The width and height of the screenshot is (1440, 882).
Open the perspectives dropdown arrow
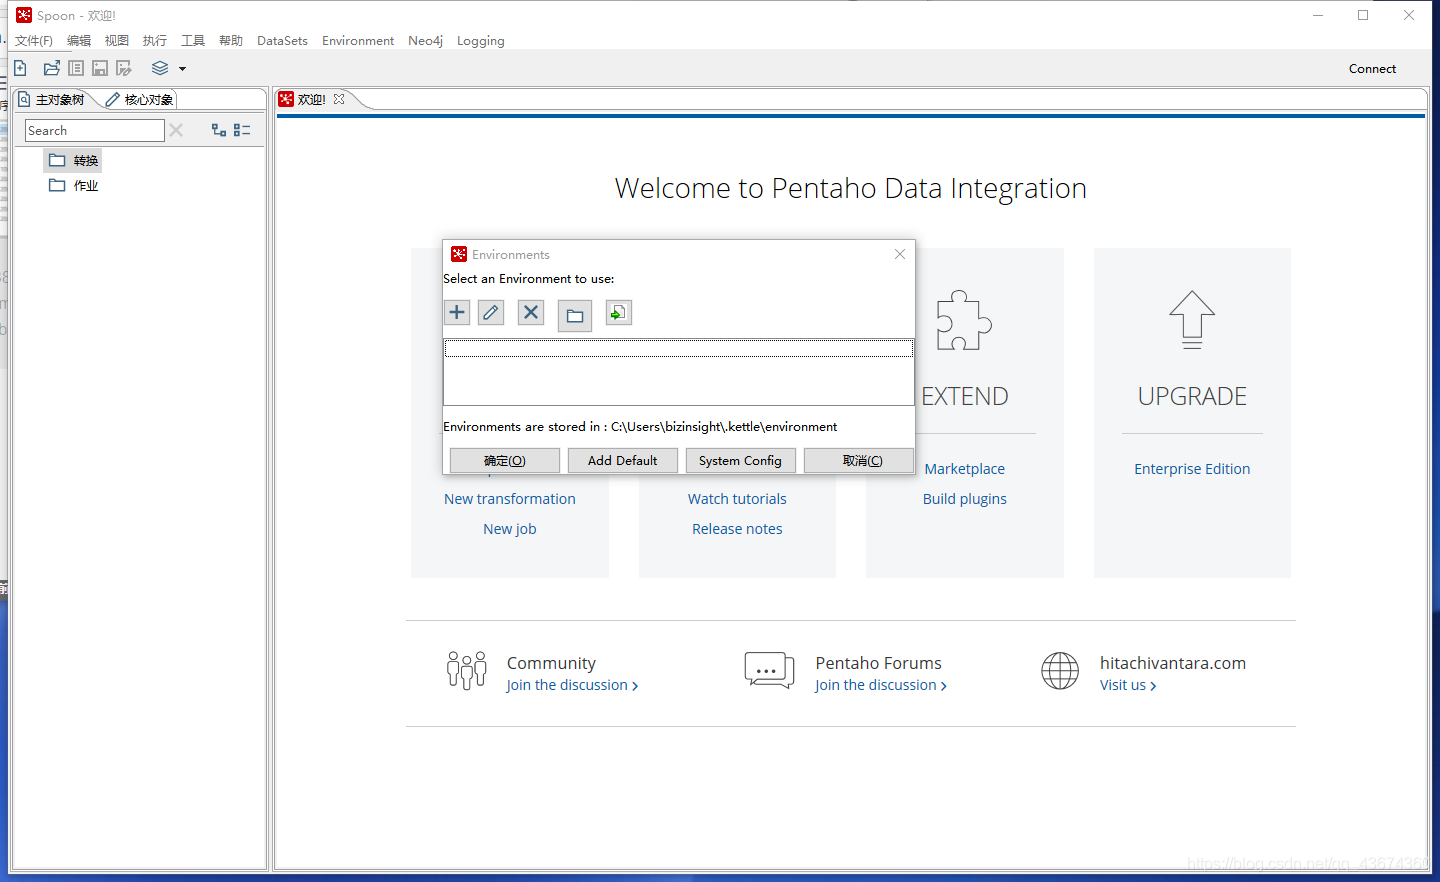click(182, 69)
